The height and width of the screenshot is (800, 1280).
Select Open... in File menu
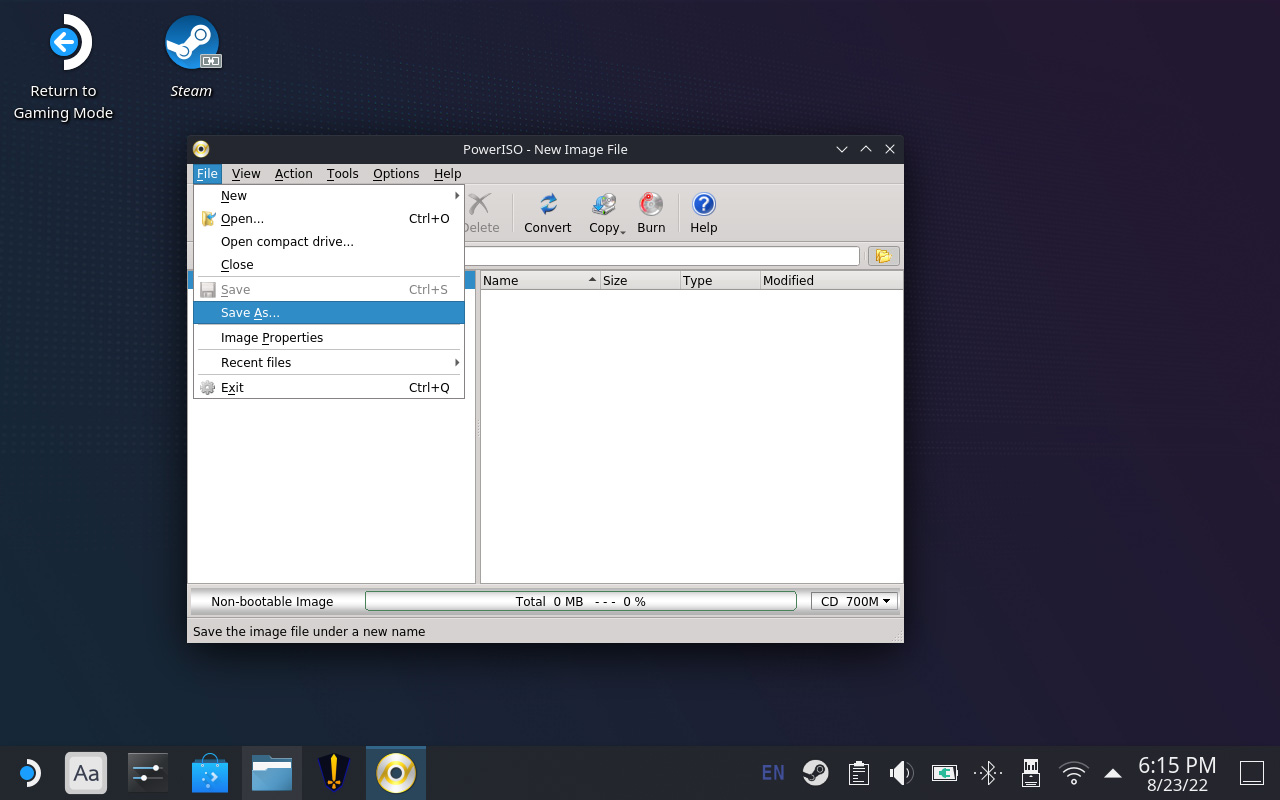[329, 219]
